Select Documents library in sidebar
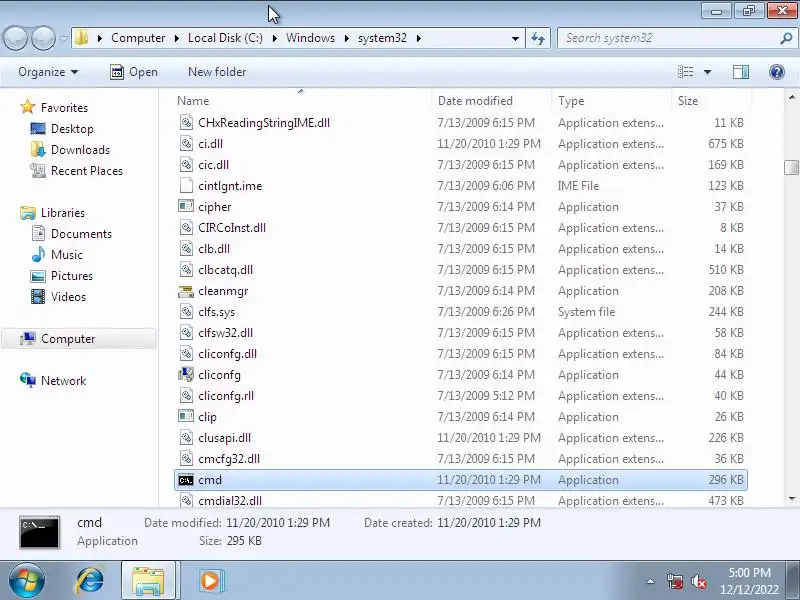 (x=81, y=234)
